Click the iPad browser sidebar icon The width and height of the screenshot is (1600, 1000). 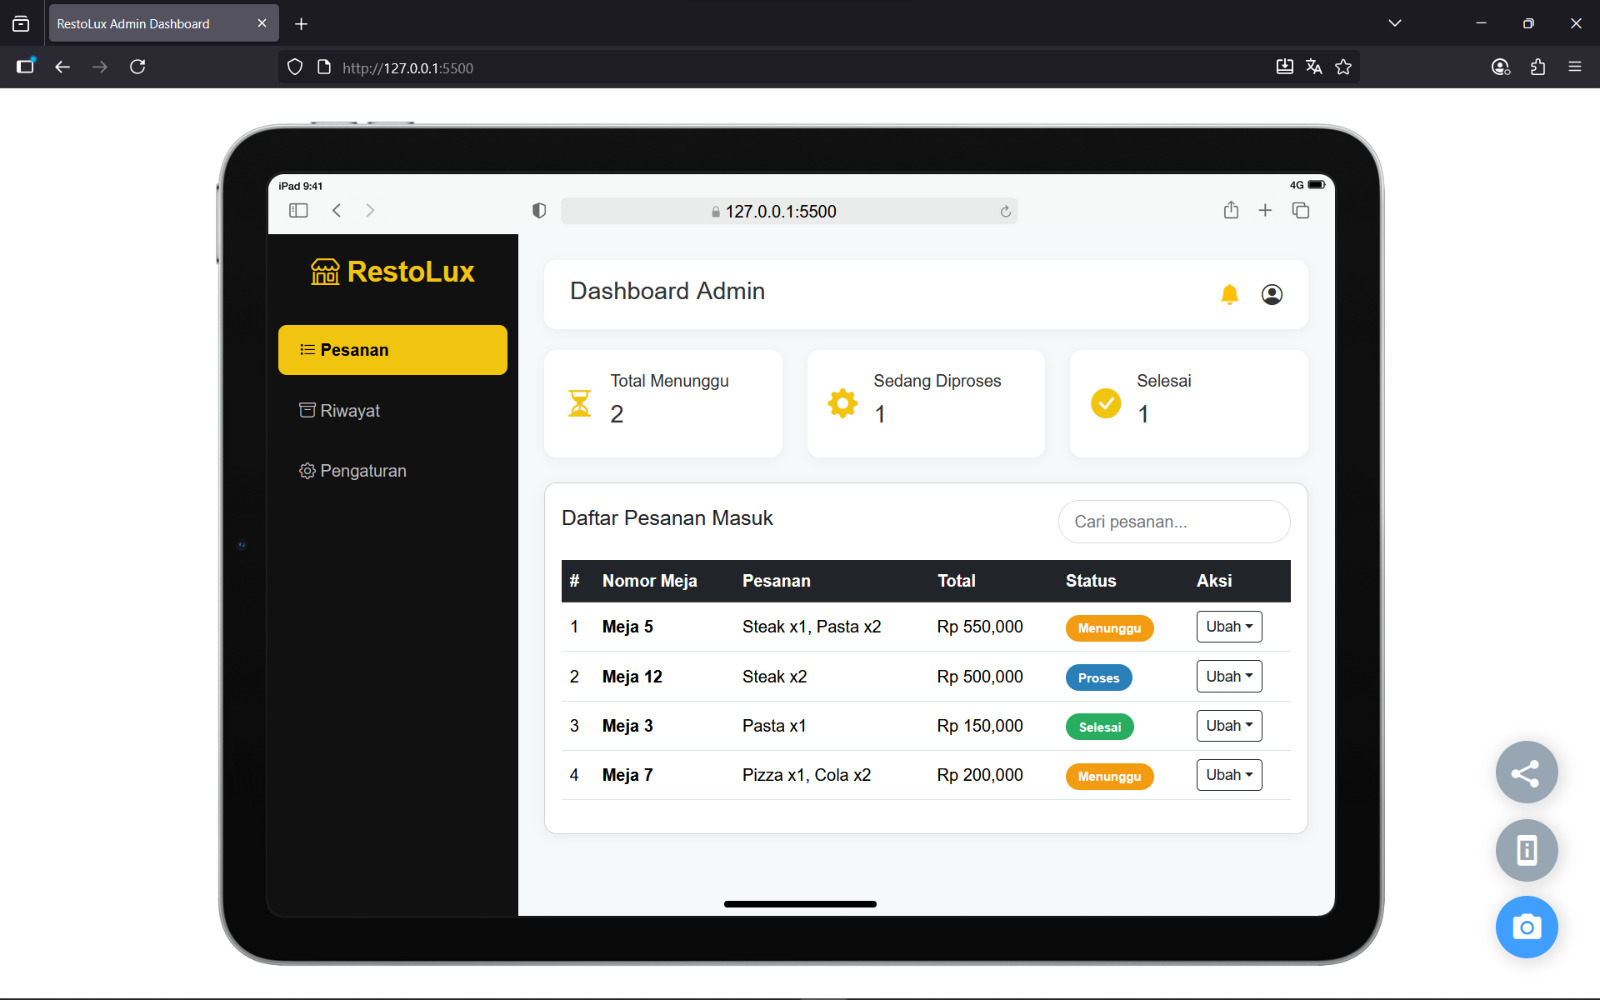pos(298,210)
